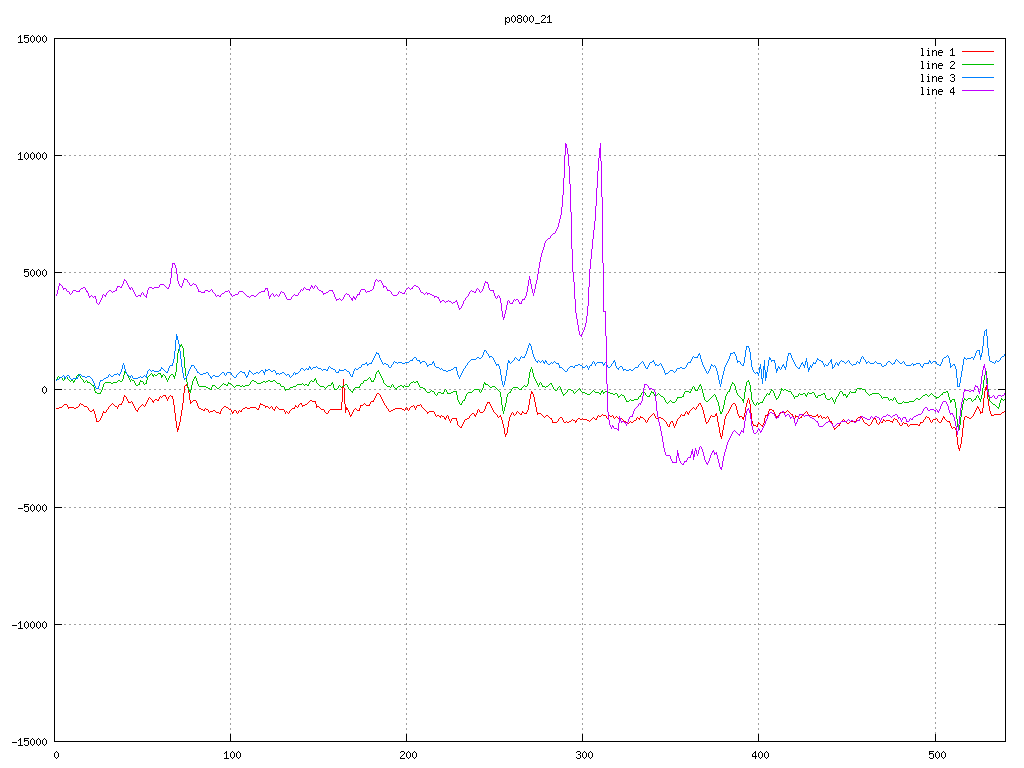Click the blue line 3 legend sample
1024x768 pixels.
click(x=978, y=78)
